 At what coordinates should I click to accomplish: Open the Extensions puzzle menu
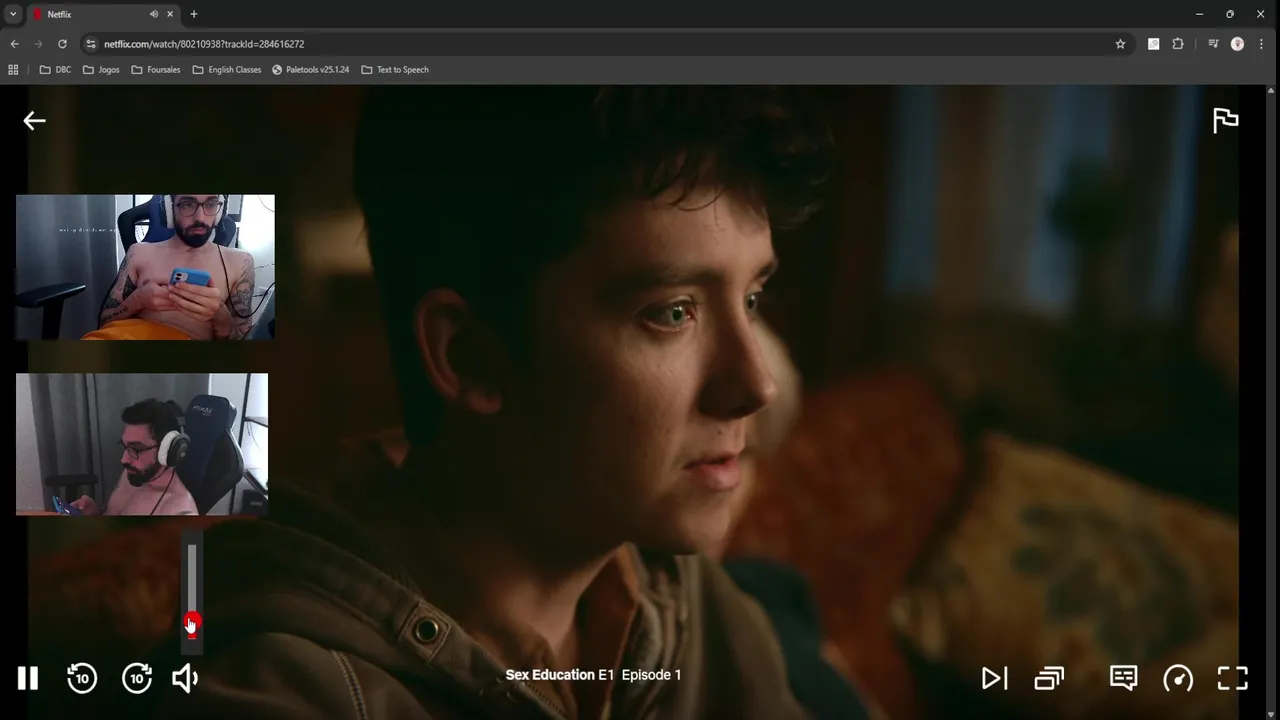pyautogui.click(x=1178, y=44)
